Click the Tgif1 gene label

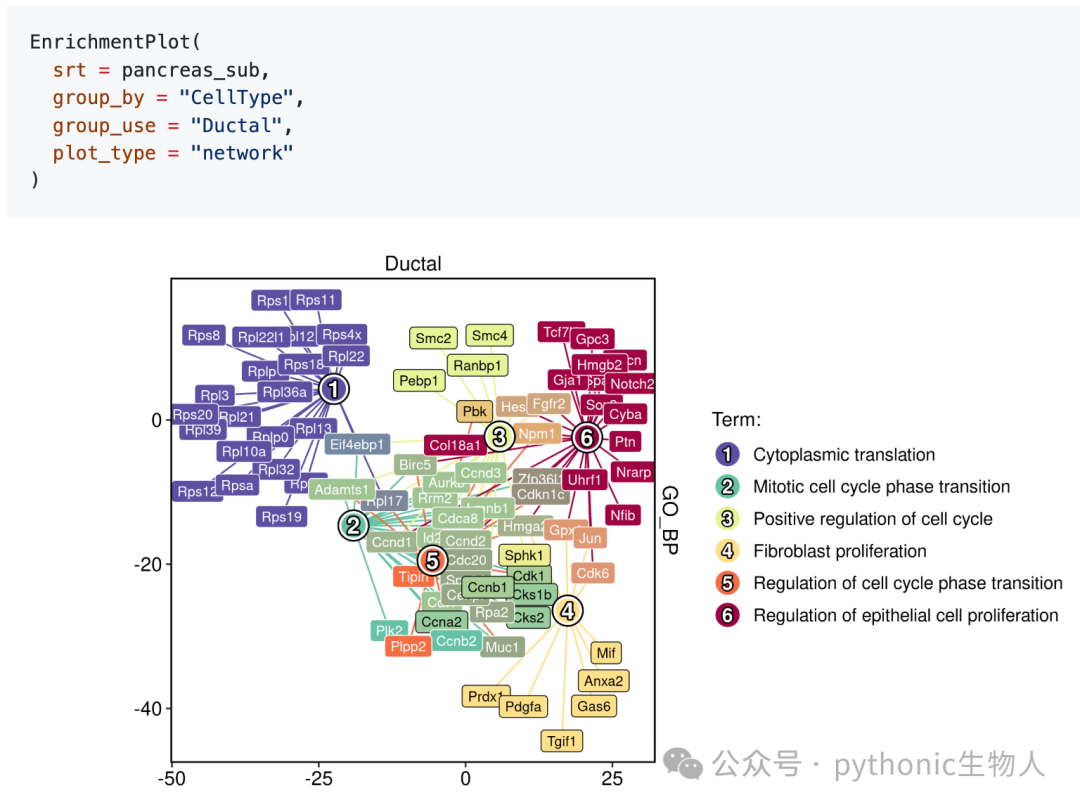[561, 742]
